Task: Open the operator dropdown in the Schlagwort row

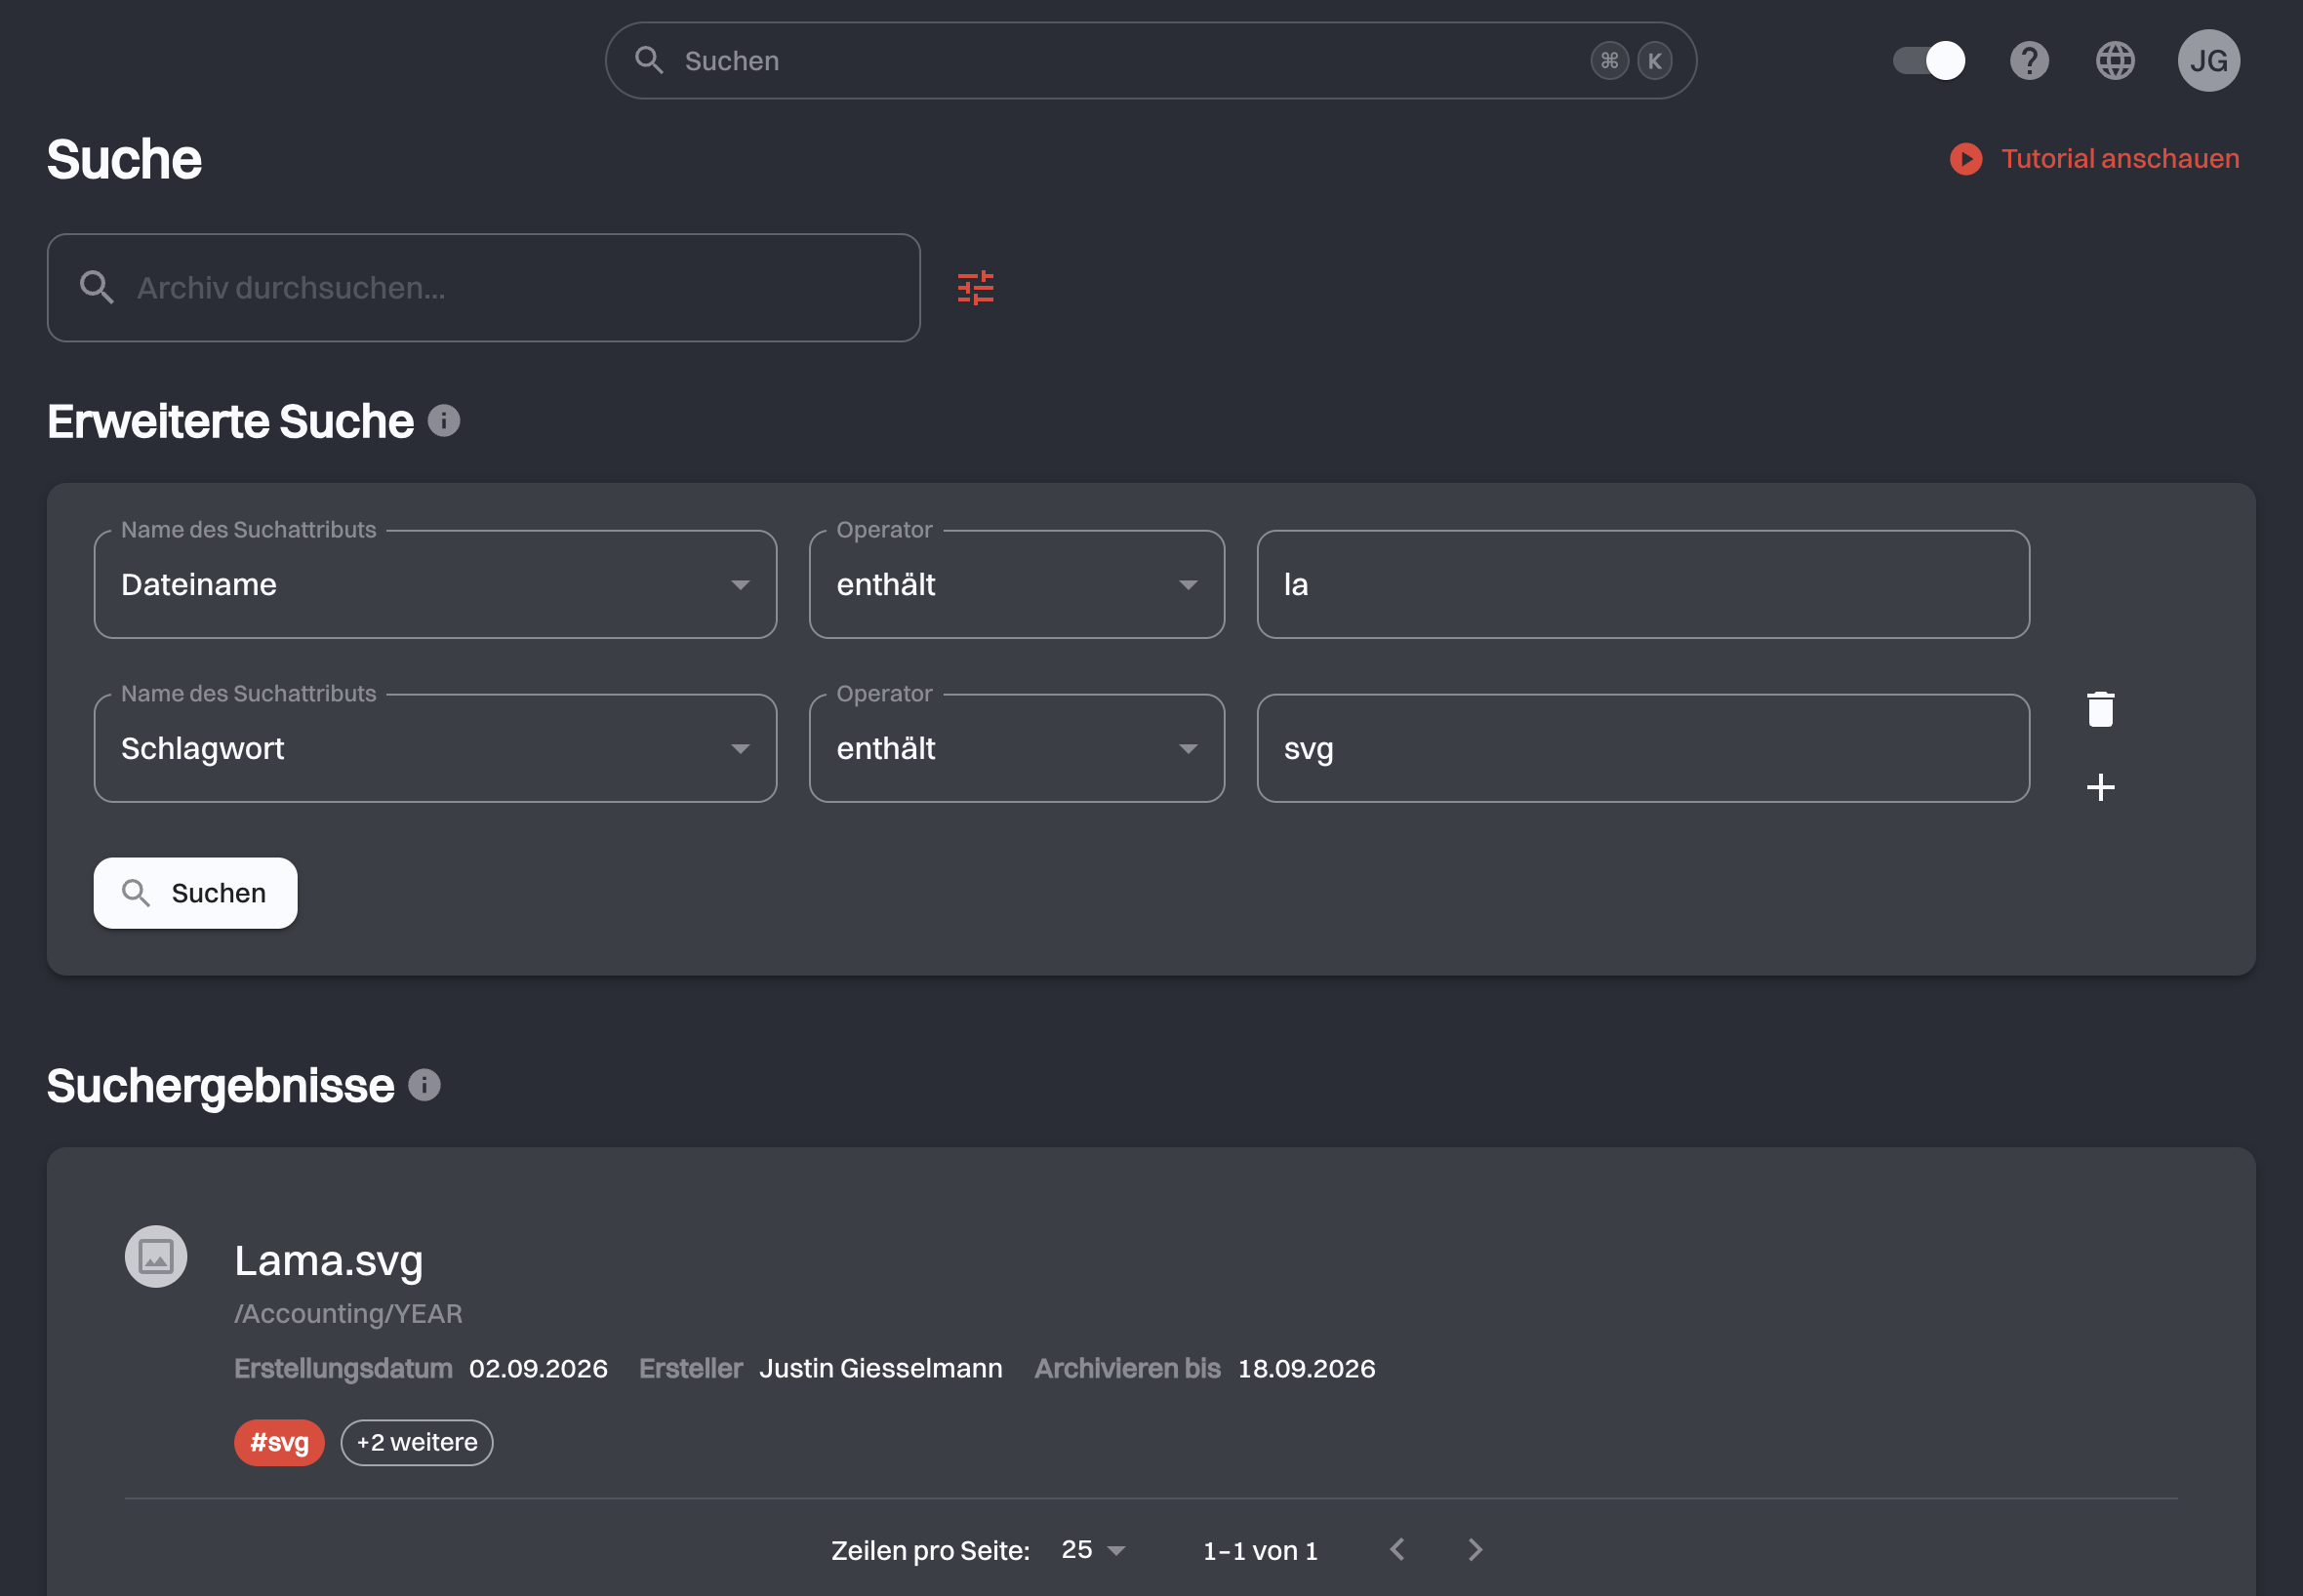Action: [x=1017, y=748]
